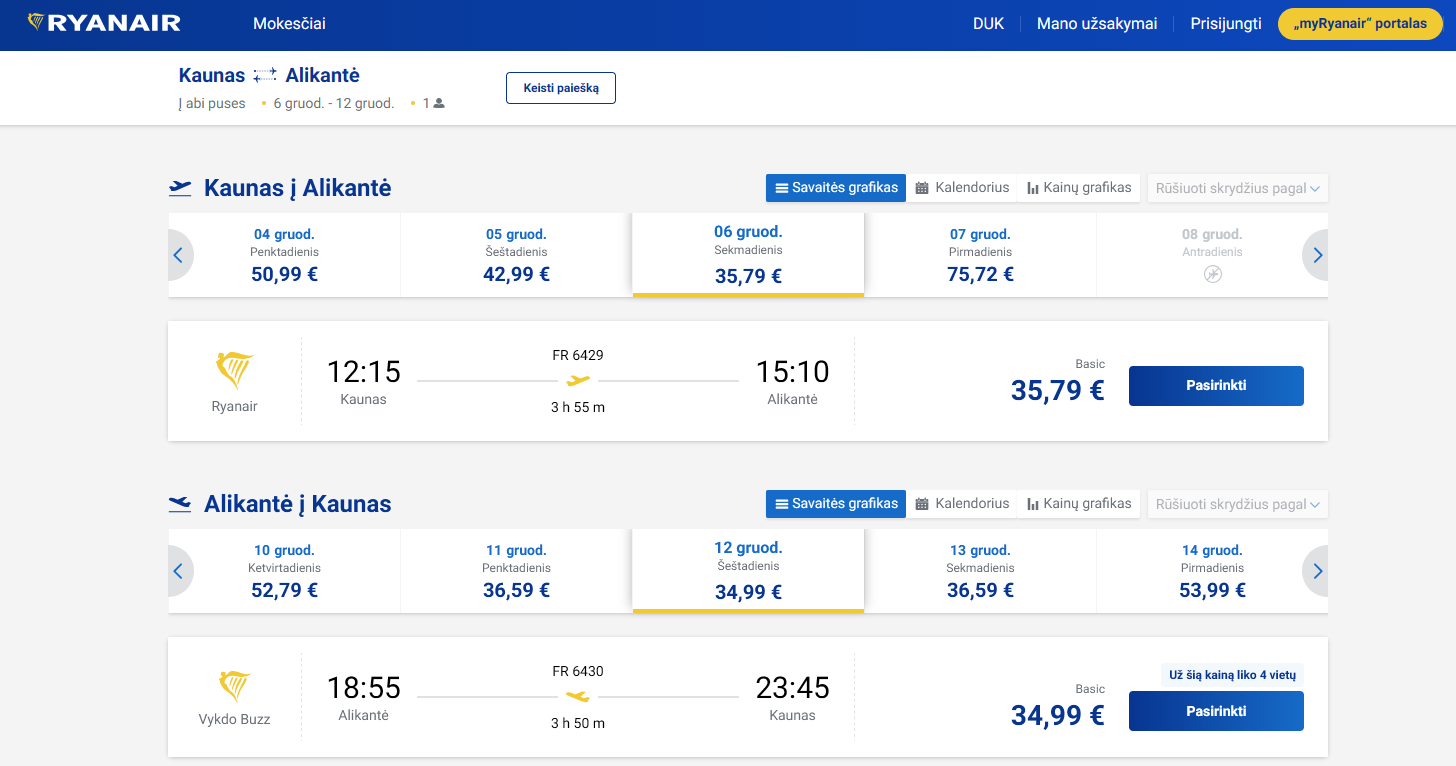
Task: Select 13 gruod. Sekmadienis 36,59 €
Action: tap(980, 571)
